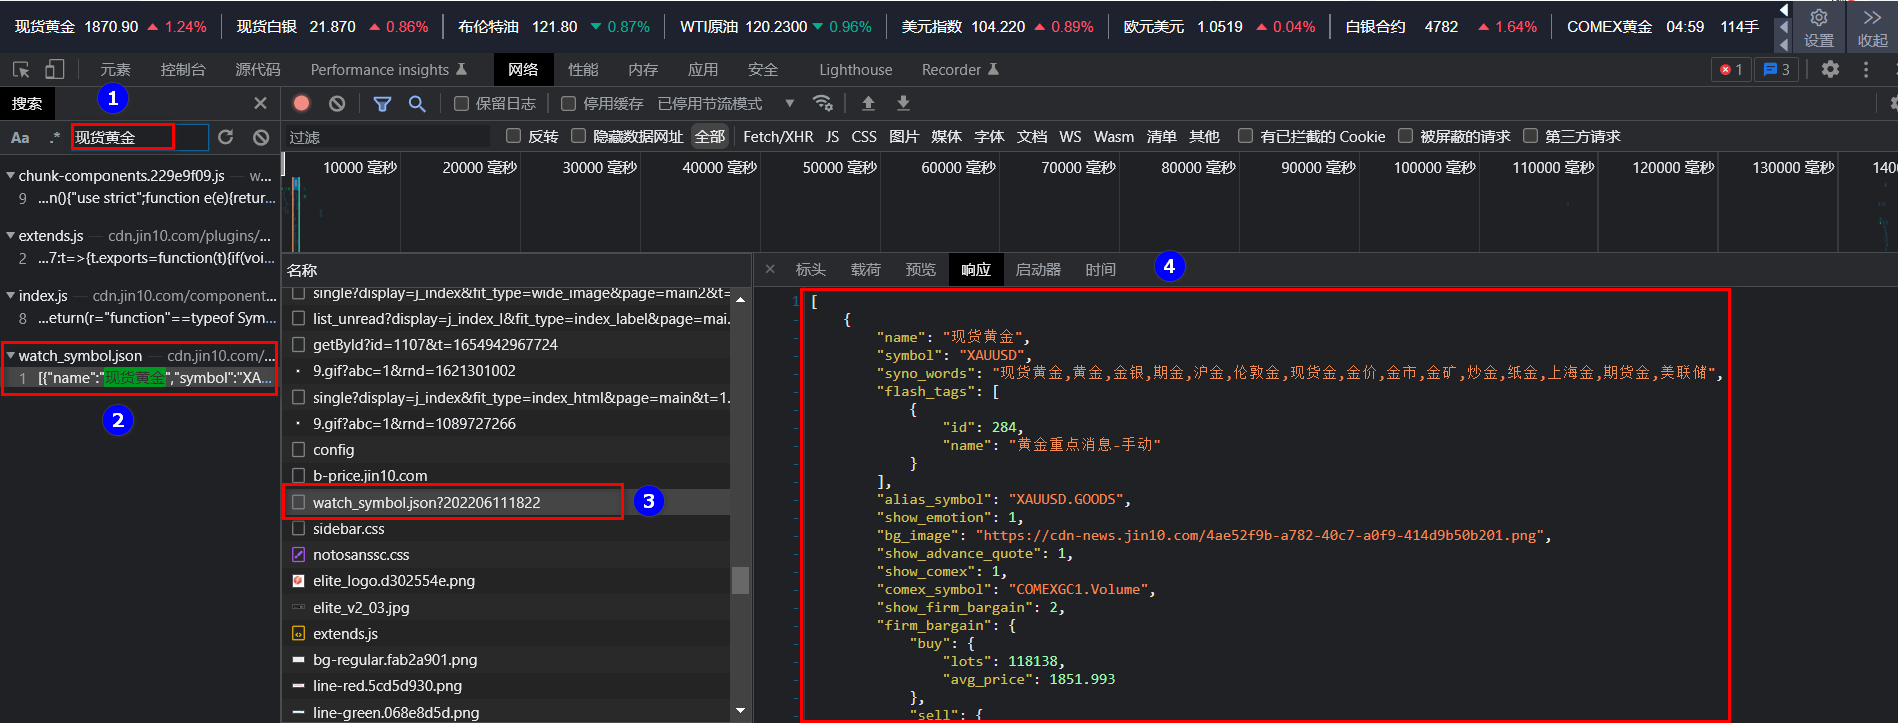The image size is (1898, 723).
Task: Enable the 停用缓存 checkbox
Action: coord(568,103)
